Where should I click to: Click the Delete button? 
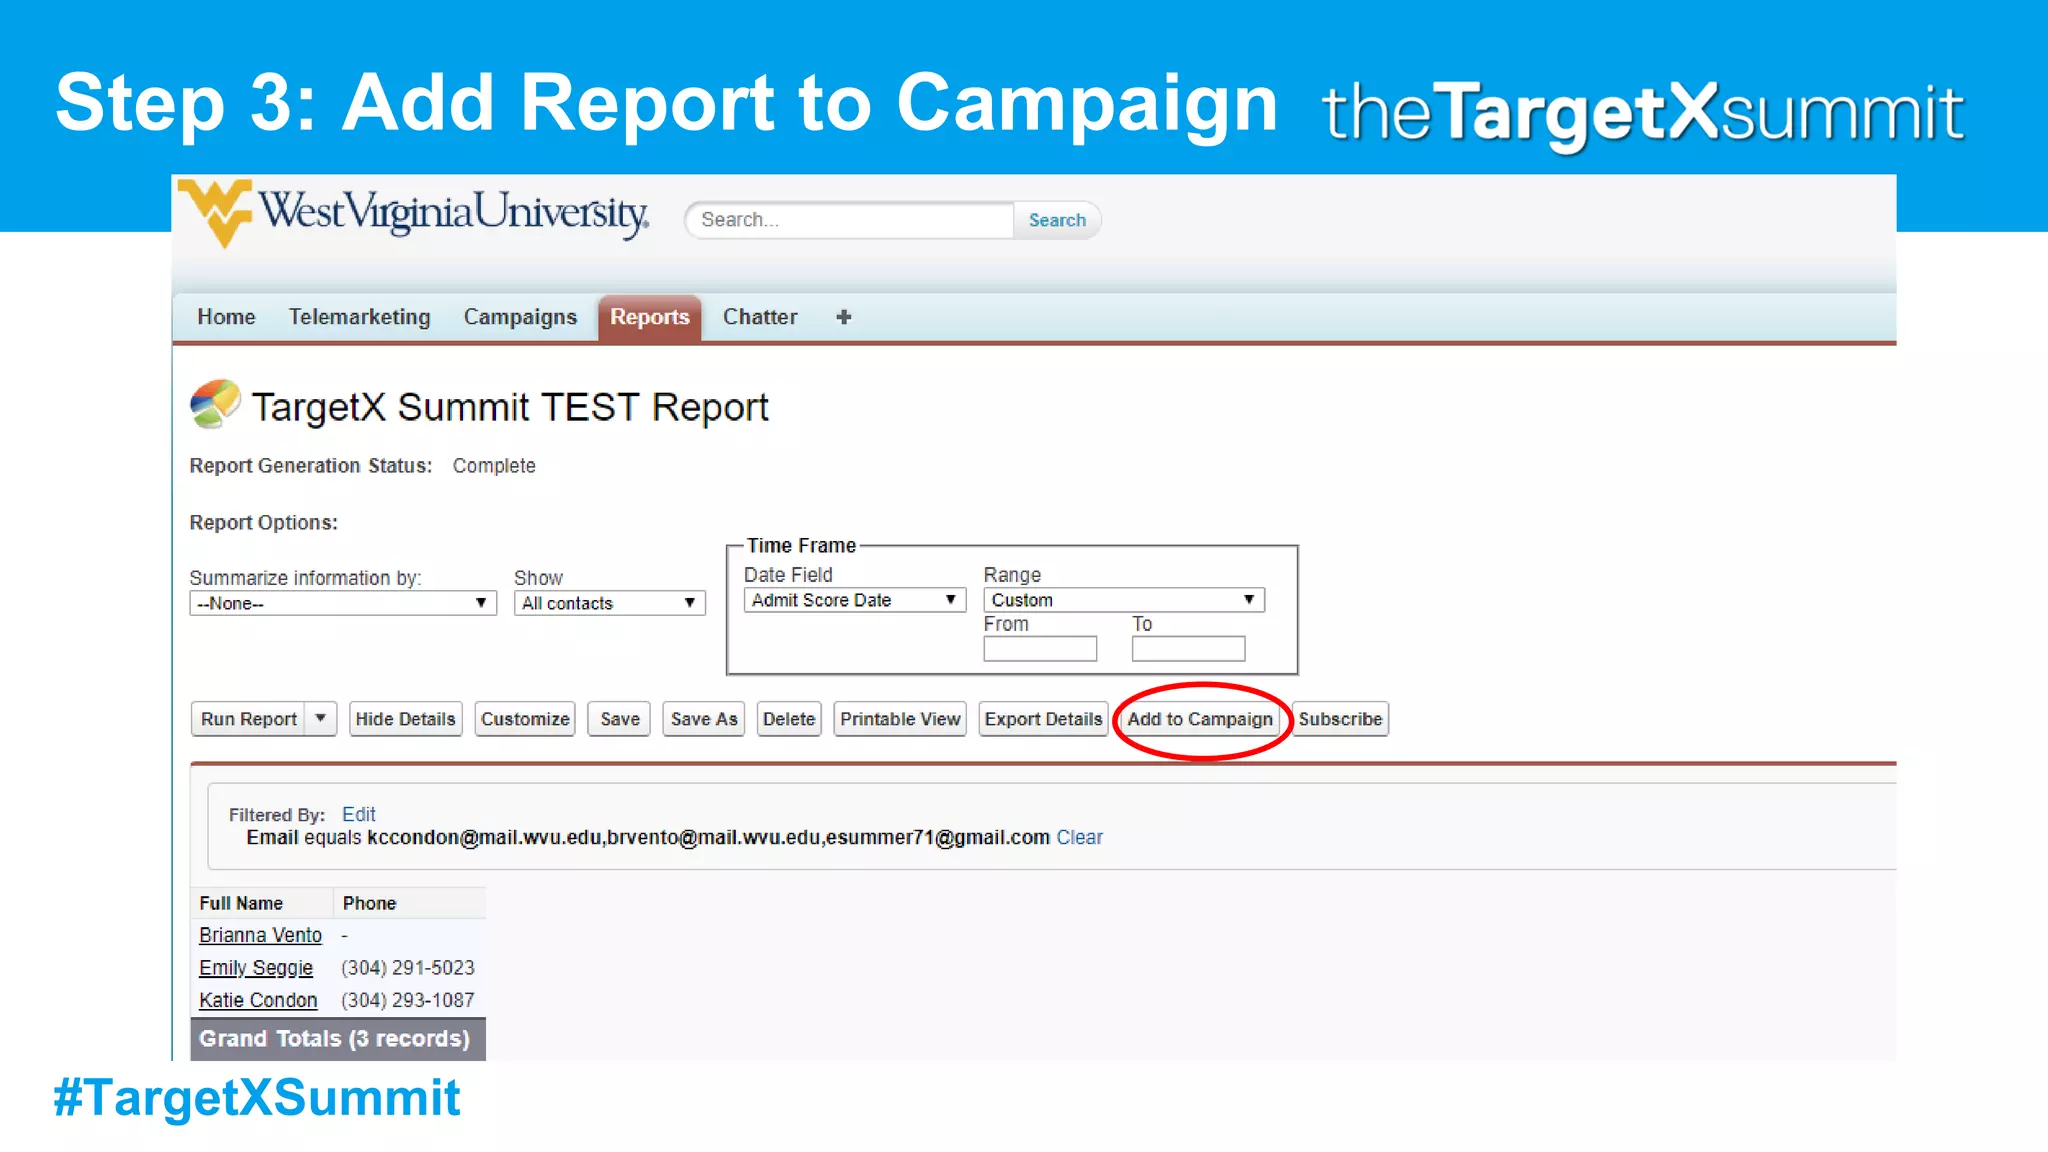click(x=789, y=719)
